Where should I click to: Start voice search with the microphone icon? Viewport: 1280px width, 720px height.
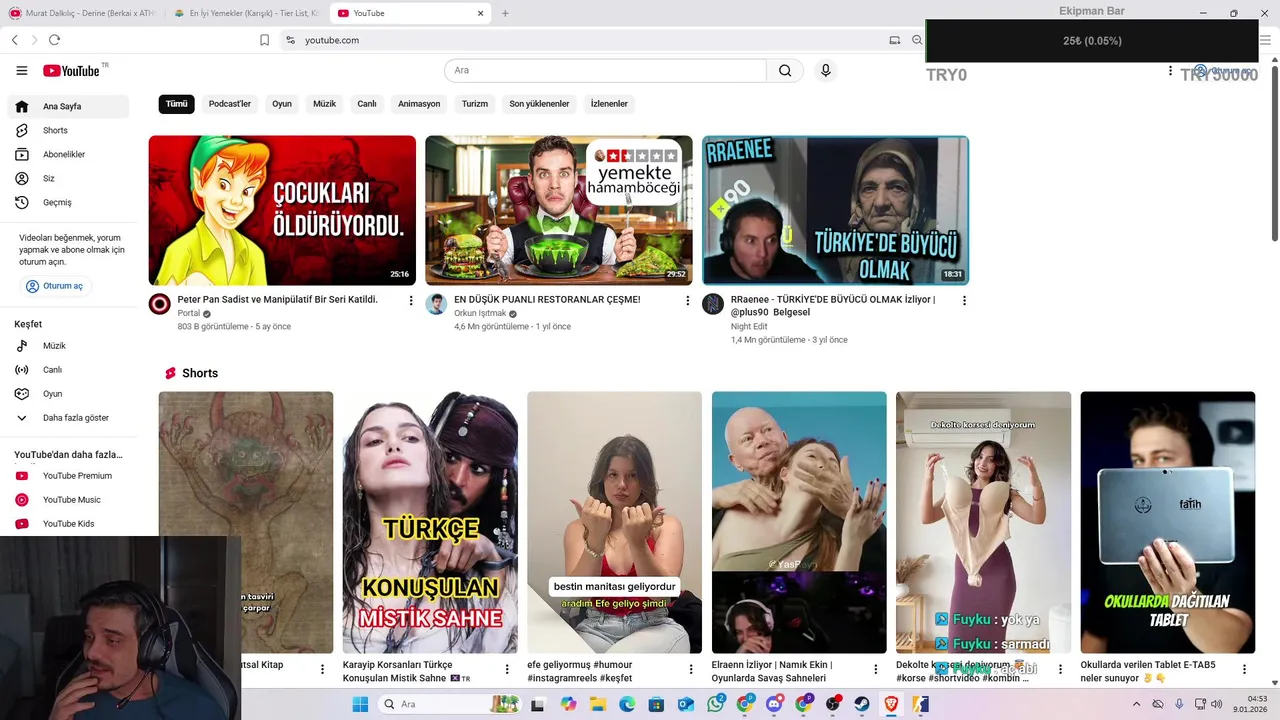pyautogui.click(x=825, y=70)
